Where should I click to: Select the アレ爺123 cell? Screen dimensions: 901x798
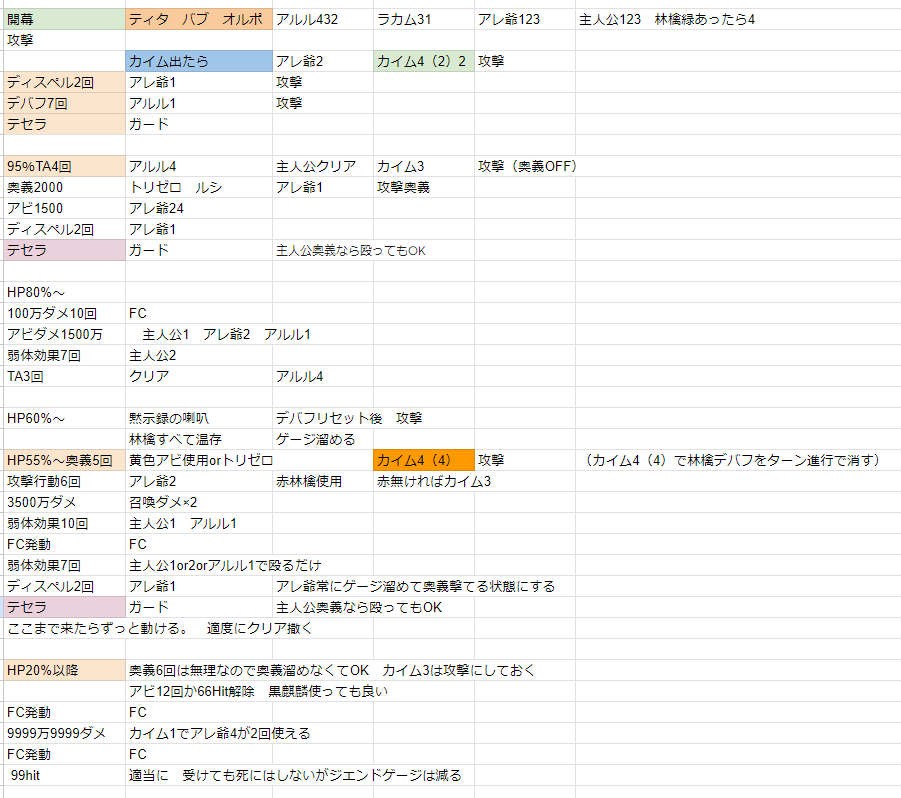[x=525, y=19]
